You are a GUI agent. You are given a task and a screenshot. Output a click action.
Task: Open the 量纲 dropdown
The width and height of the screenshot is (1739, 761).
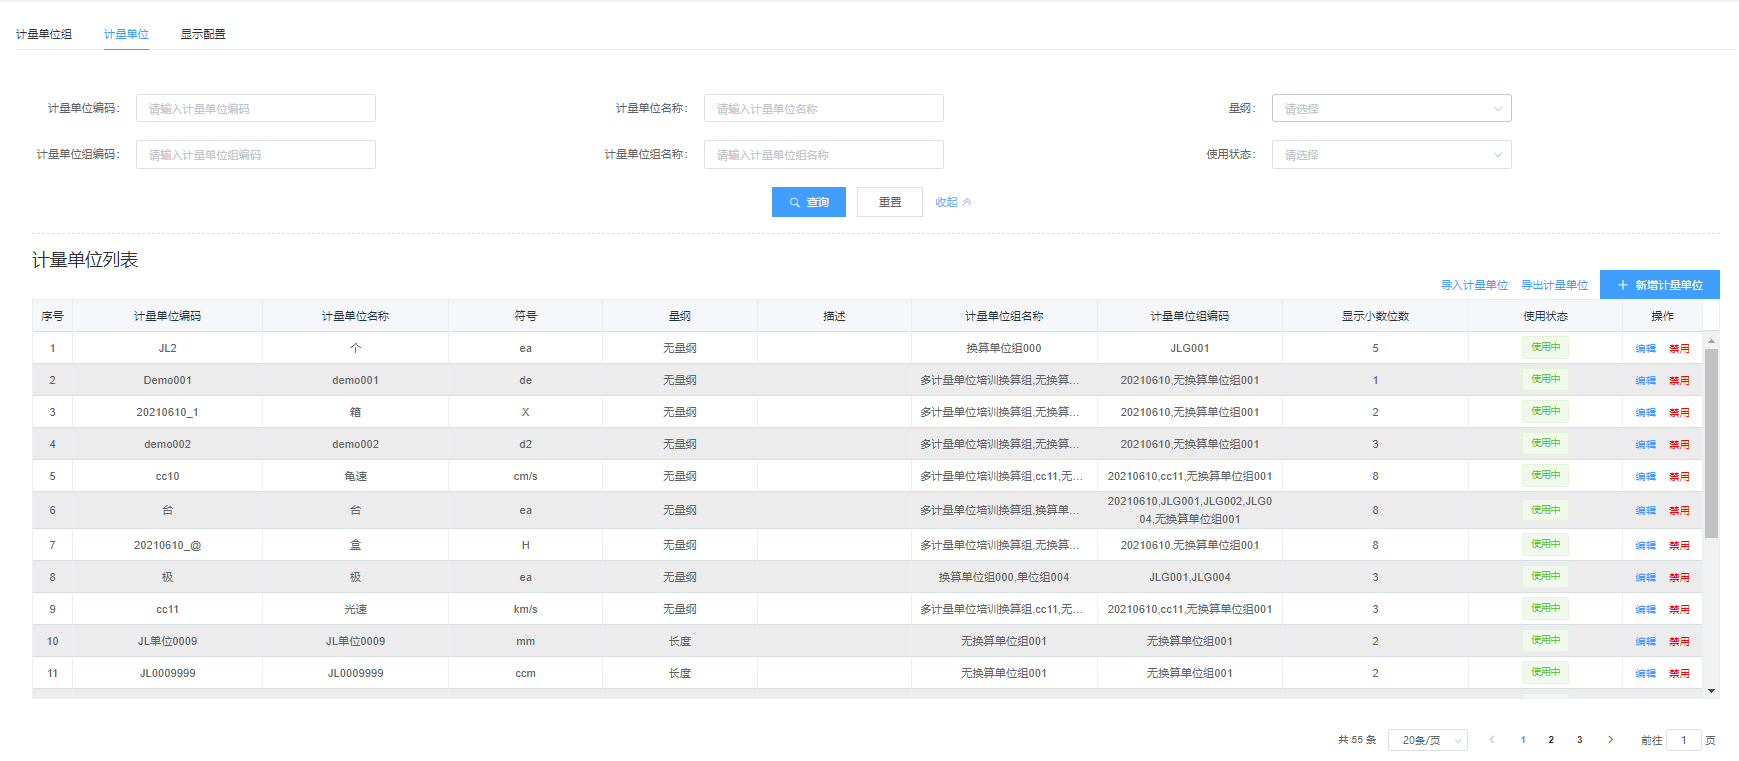(1390, 108)
